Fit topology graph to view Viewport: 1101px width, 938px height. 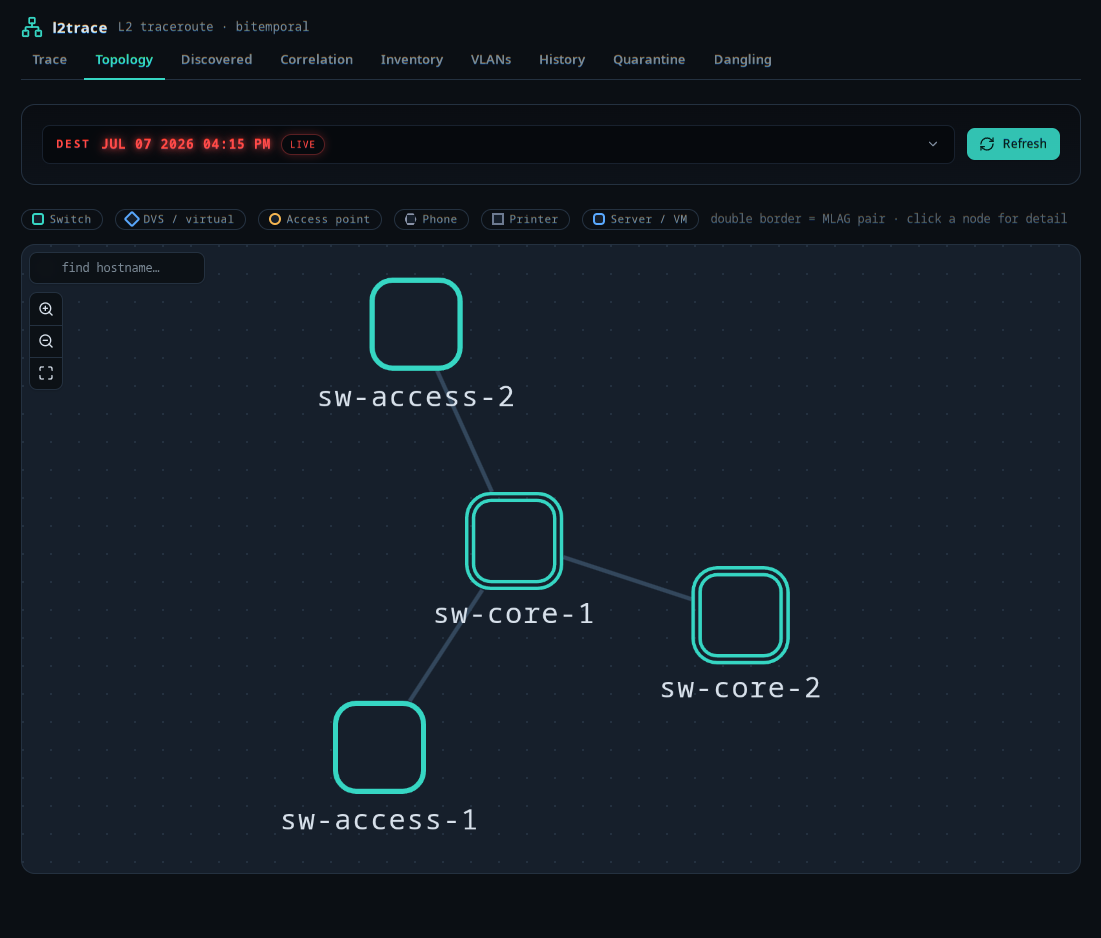point(46,373)
